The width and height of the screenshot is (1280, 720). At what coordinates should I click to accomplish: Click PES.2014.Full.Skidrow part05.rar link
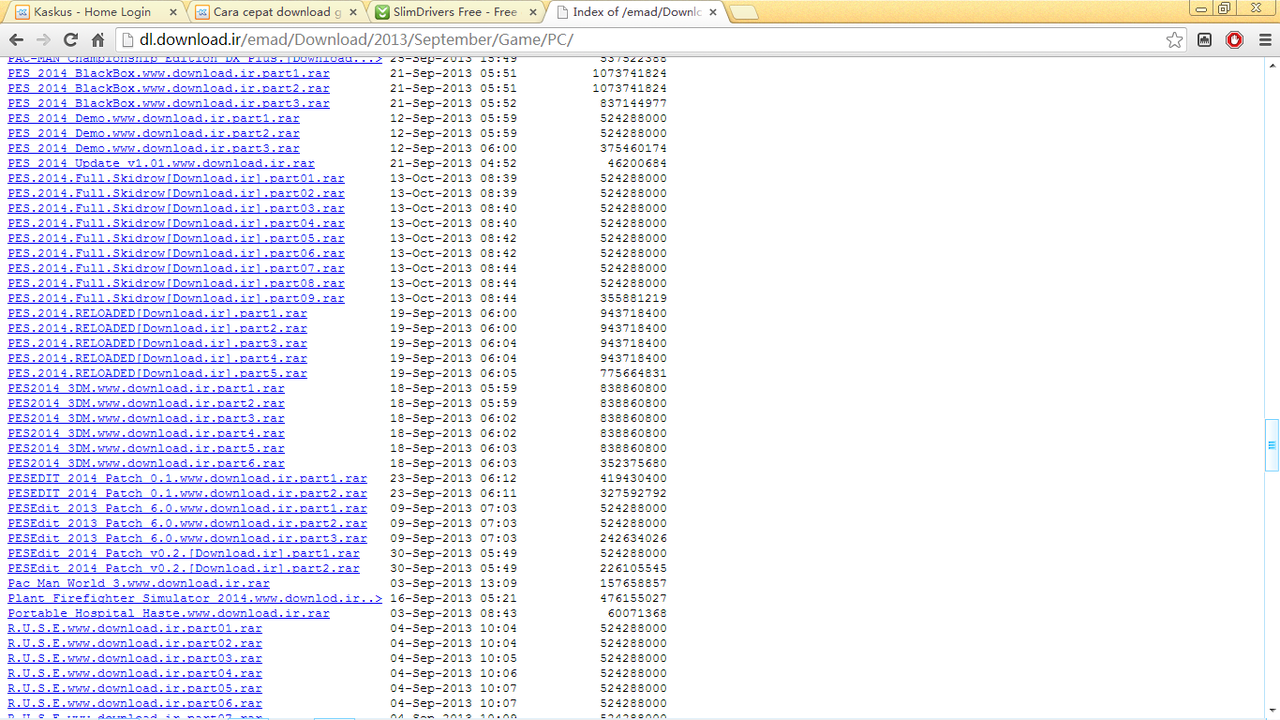coord(176,238)
